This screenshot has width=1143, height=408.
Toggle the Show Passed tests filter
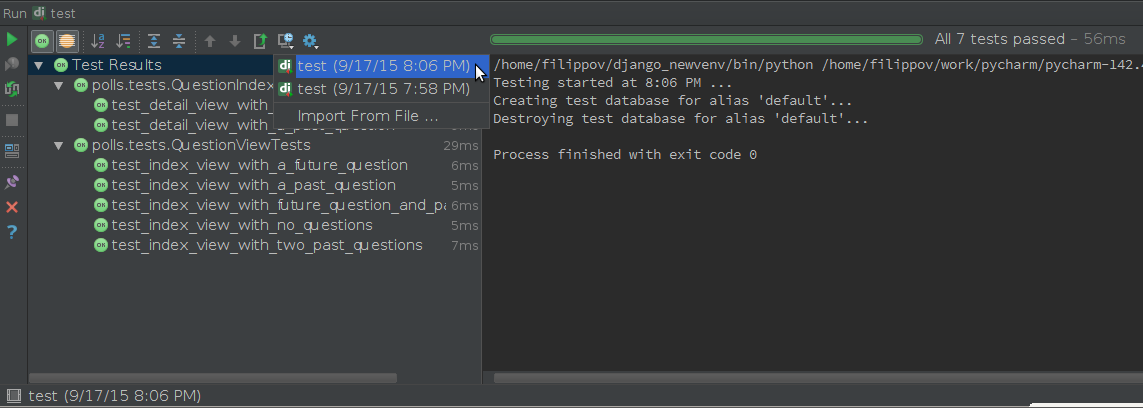pyautogui.click(x=43, y=41)
